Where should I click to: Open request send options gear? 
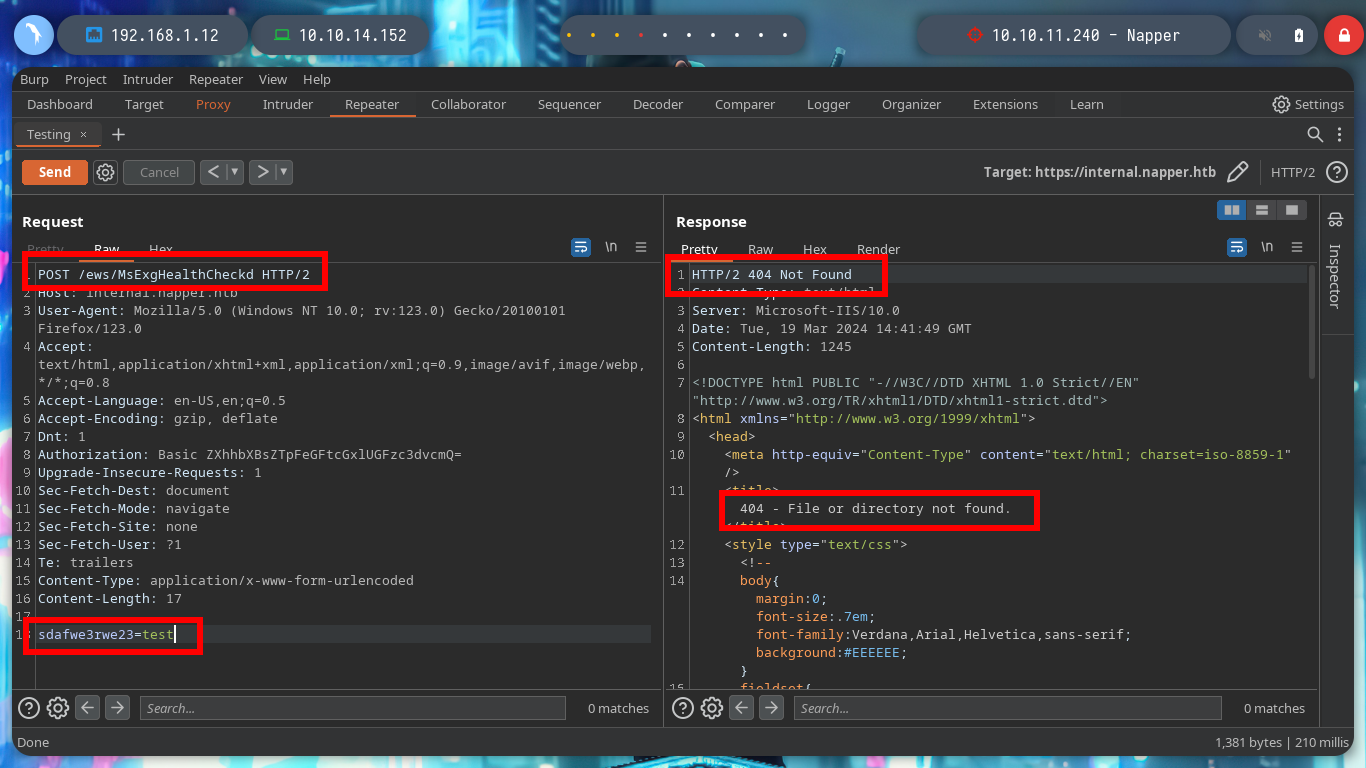pyautogui.click(x=105, y=172)
